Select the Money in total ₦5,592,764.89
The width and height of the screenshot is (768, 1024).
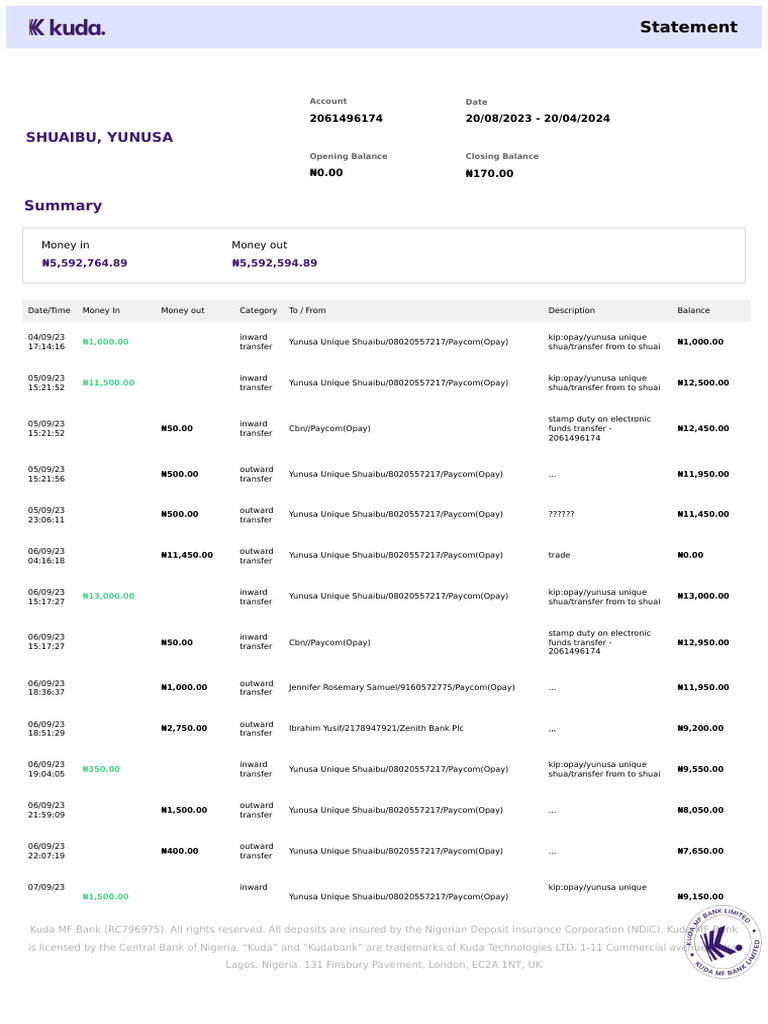pyautogui.click(x=84, y=263)
